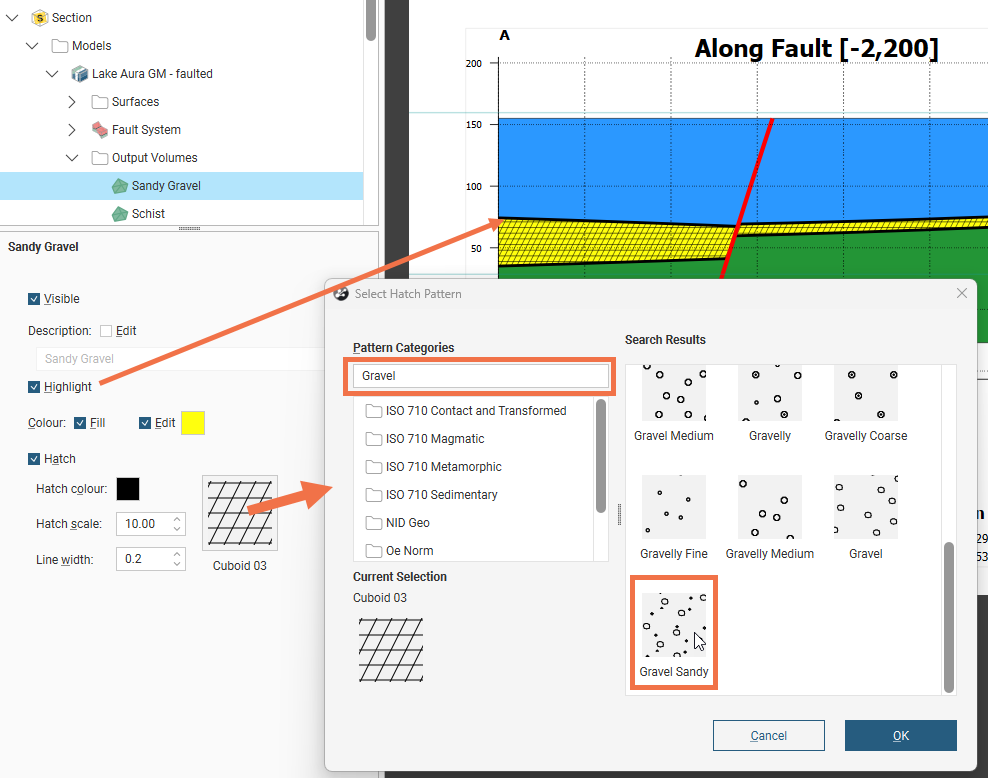Select the Gravel pattern thumbnail
The image size is (988, 778).
pos(865,508)
